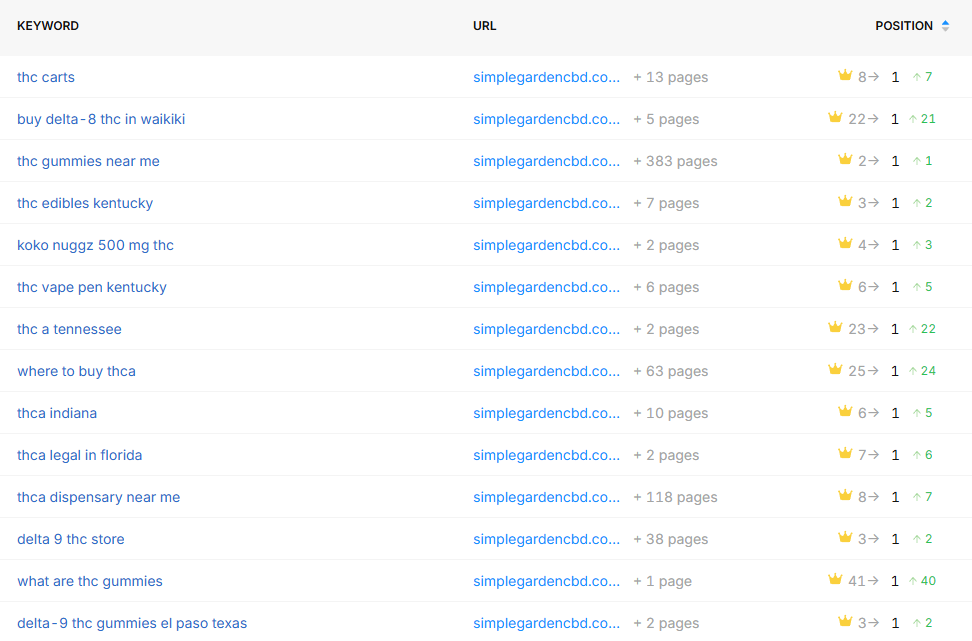Open the thc gummies near me keyword
The height and width of the screenshot is (641, 972).
click(x=88, y=161)
